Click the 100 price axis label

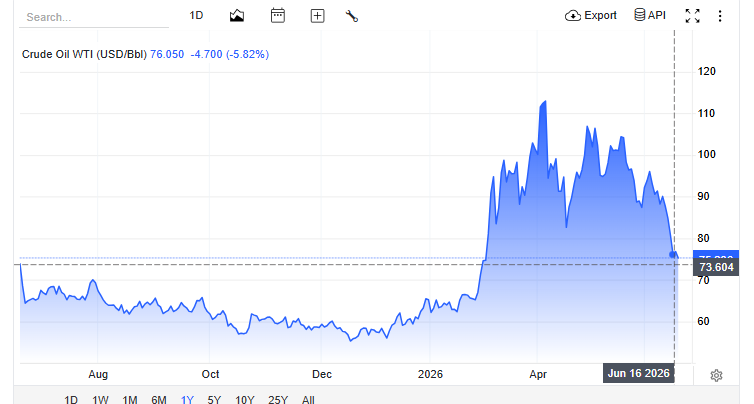point(706,154)
